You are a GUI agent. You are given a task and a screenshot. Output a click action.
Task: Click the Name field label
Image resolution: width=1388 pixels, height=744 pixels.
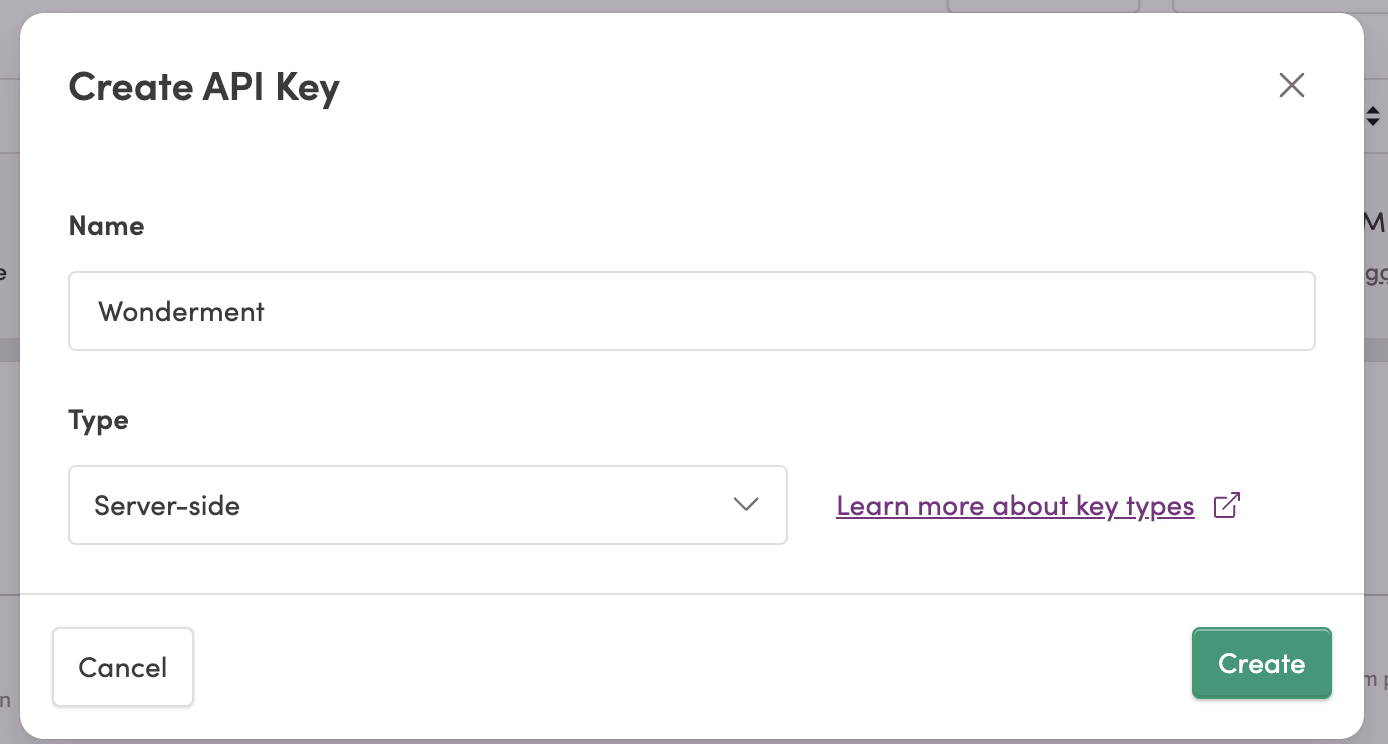pyautogui.click(x=106, y=226)
